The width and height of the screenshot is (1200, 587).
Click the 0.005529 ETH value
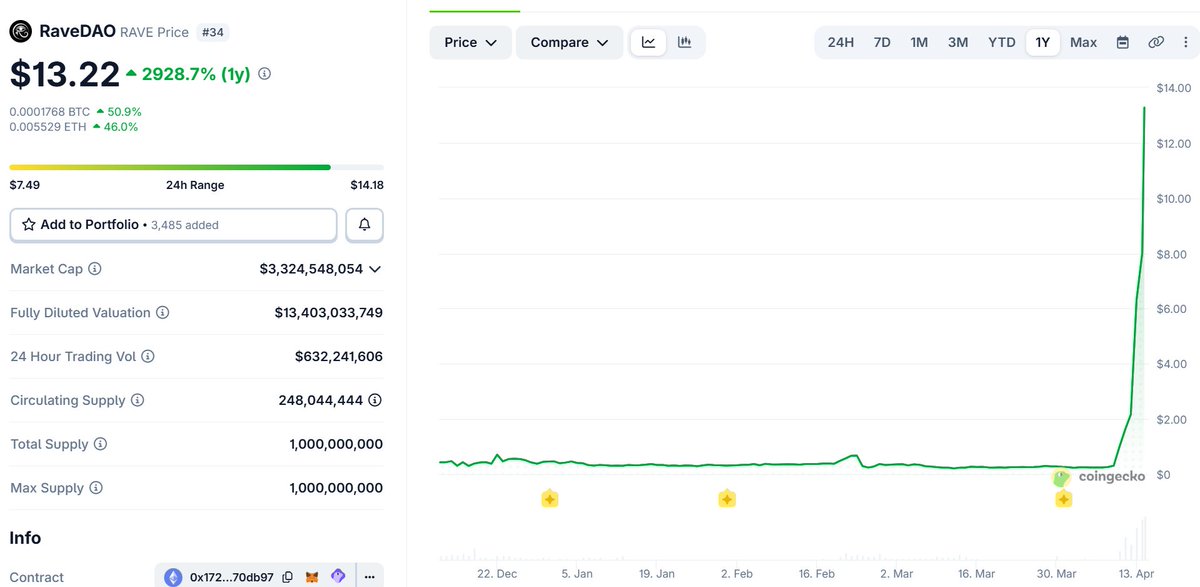coord(48,127)
